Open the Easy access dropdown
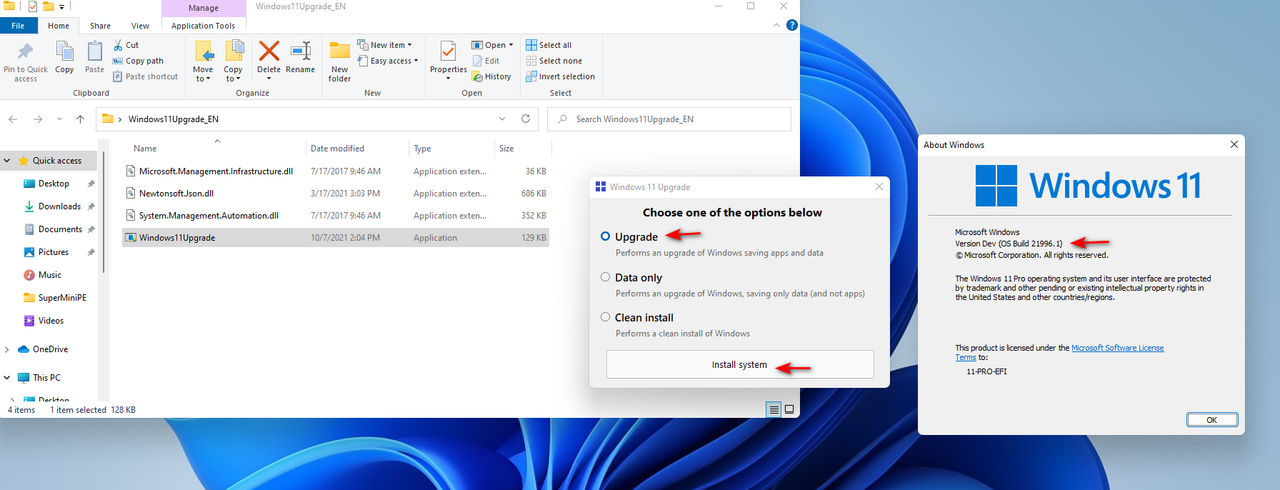Screen dimensions: 1280x490 click(388, 61)
